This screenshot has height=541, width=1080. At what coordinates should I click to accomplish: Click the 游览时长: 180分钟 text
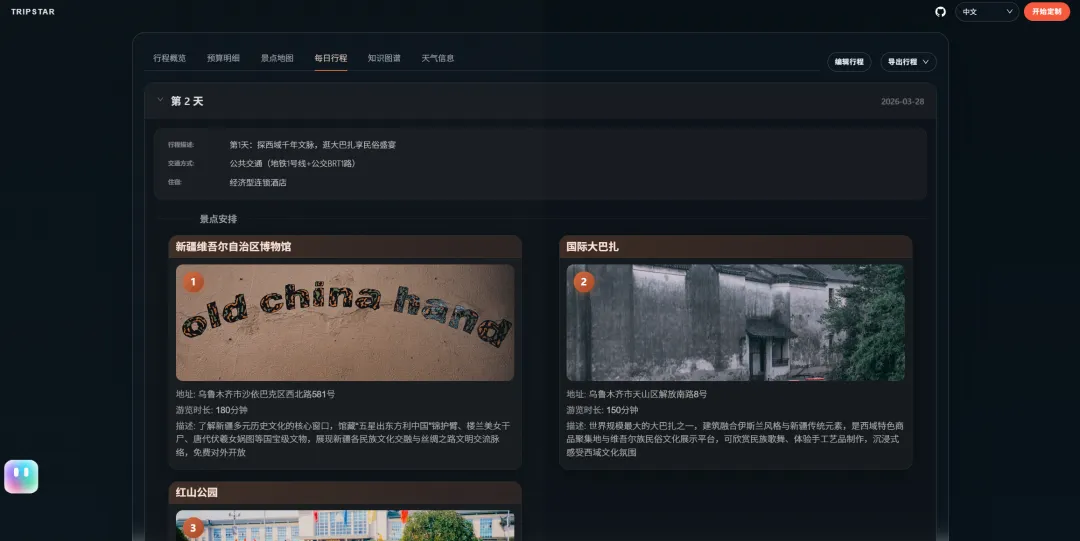[x=211, y=410]
